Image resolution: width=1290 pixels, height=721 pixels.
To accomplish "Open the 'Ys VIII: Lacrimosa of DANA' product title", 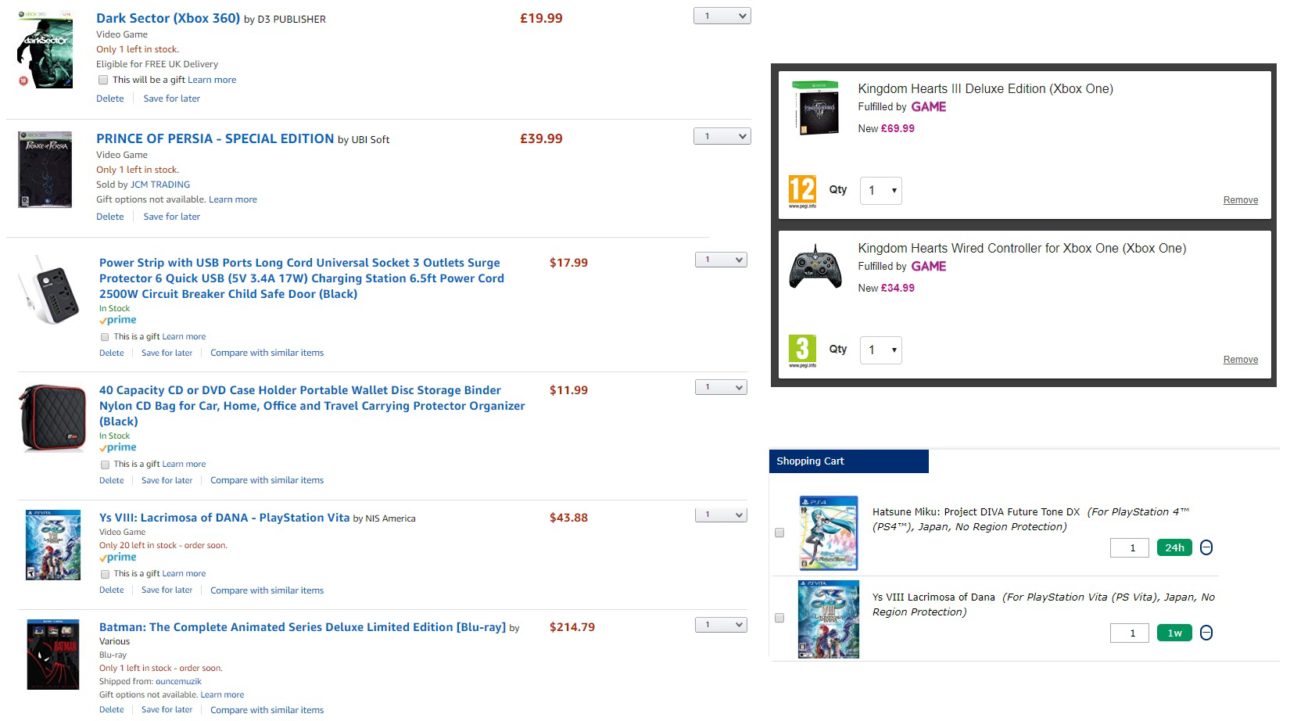I will point(224,518).
